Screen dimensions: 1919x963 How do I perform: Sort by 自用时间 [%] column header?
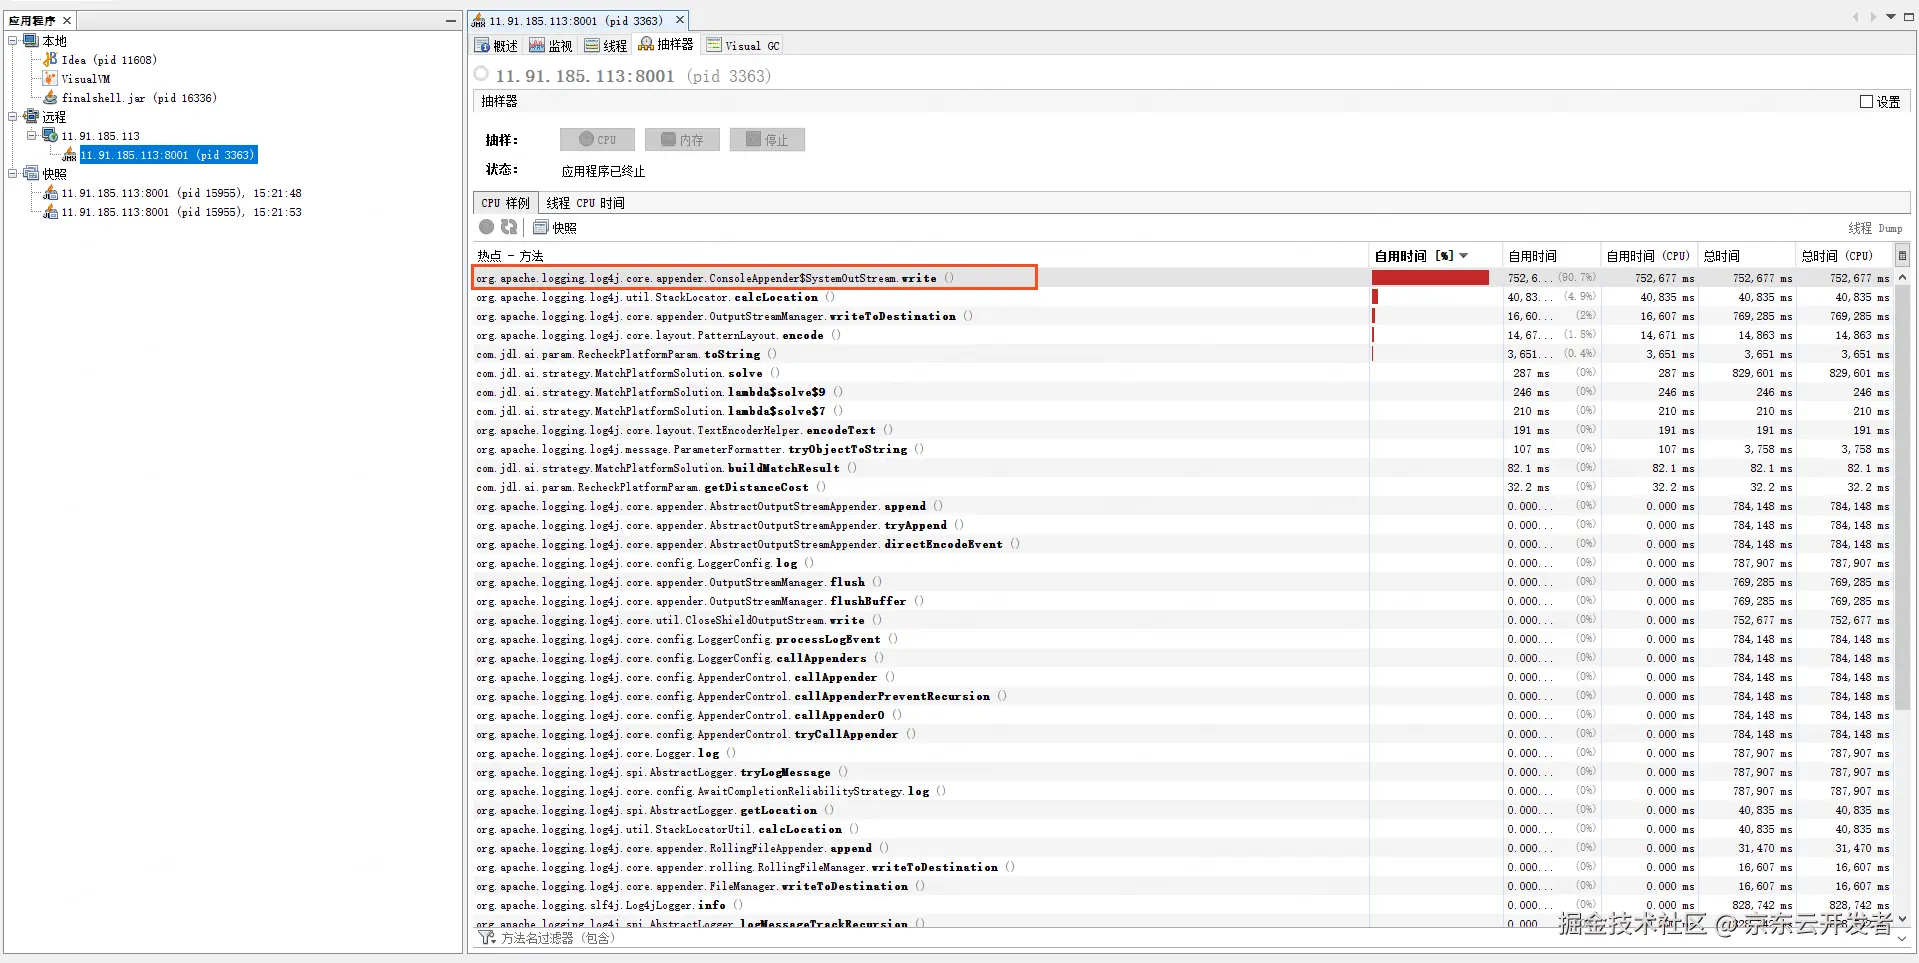[1434, 256]
